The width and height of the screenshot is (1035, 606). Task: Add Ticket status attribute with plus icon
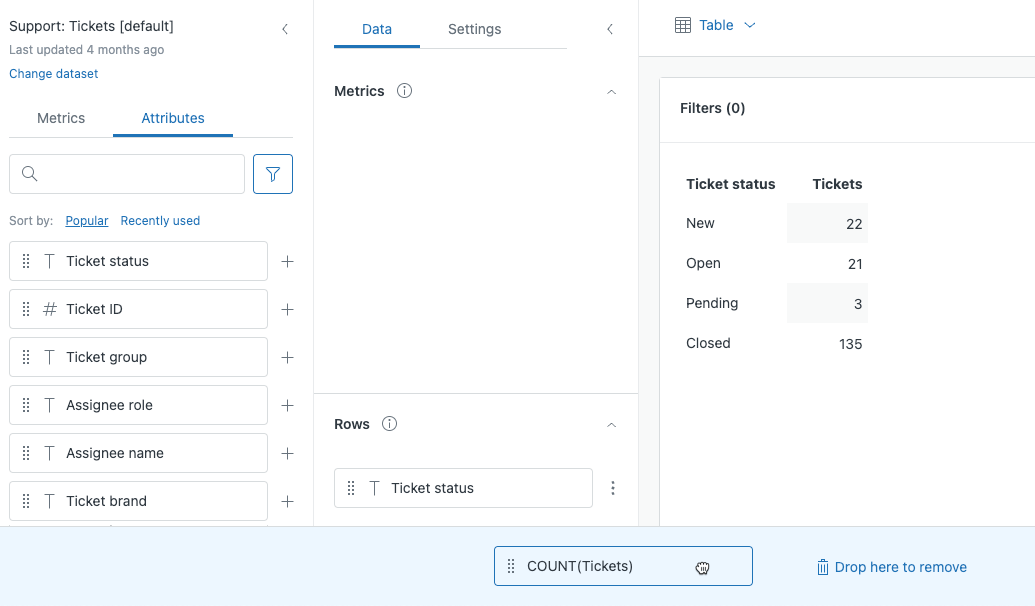click(x=287, y=261)
